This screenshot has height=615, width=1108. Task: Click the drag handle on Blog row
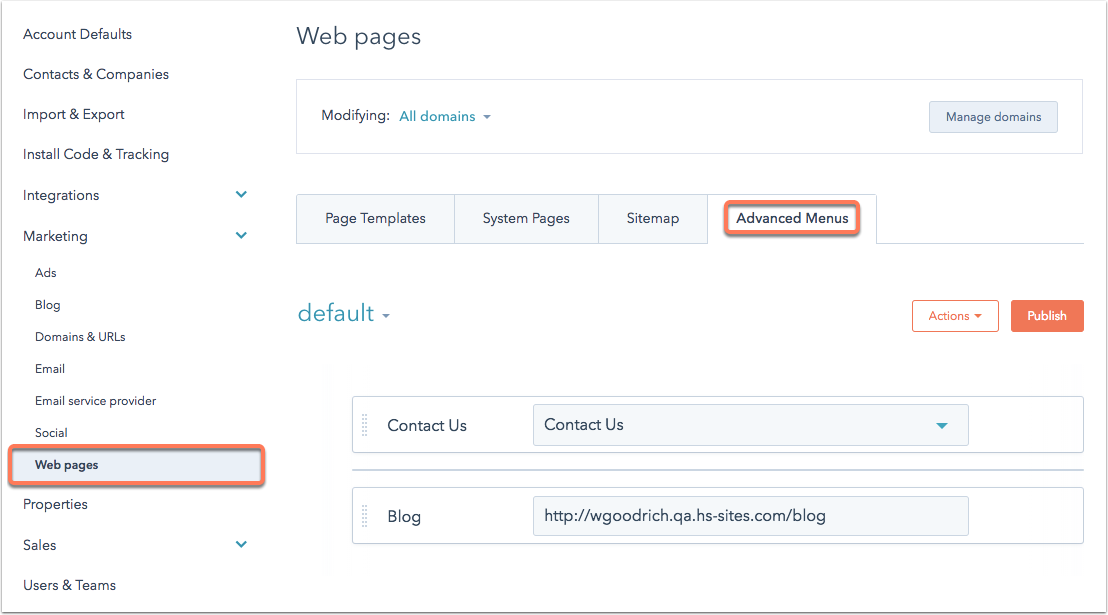pyautogui.click(x=365, y=516)
